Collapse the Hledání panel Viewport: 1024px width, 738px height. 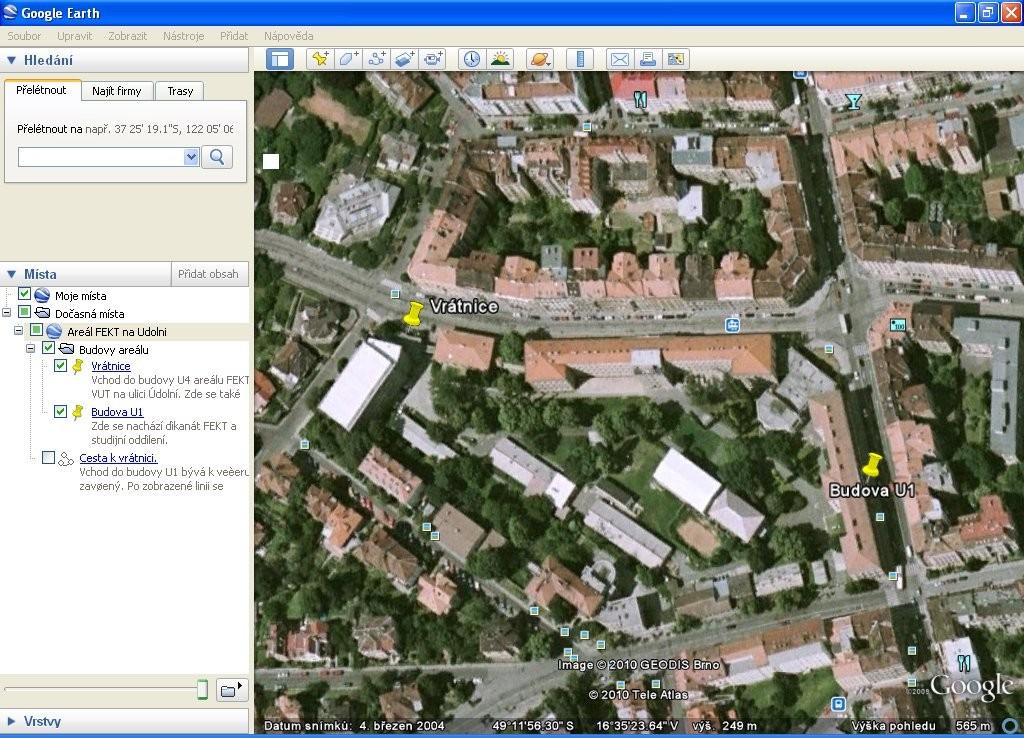tap(11, 60)
